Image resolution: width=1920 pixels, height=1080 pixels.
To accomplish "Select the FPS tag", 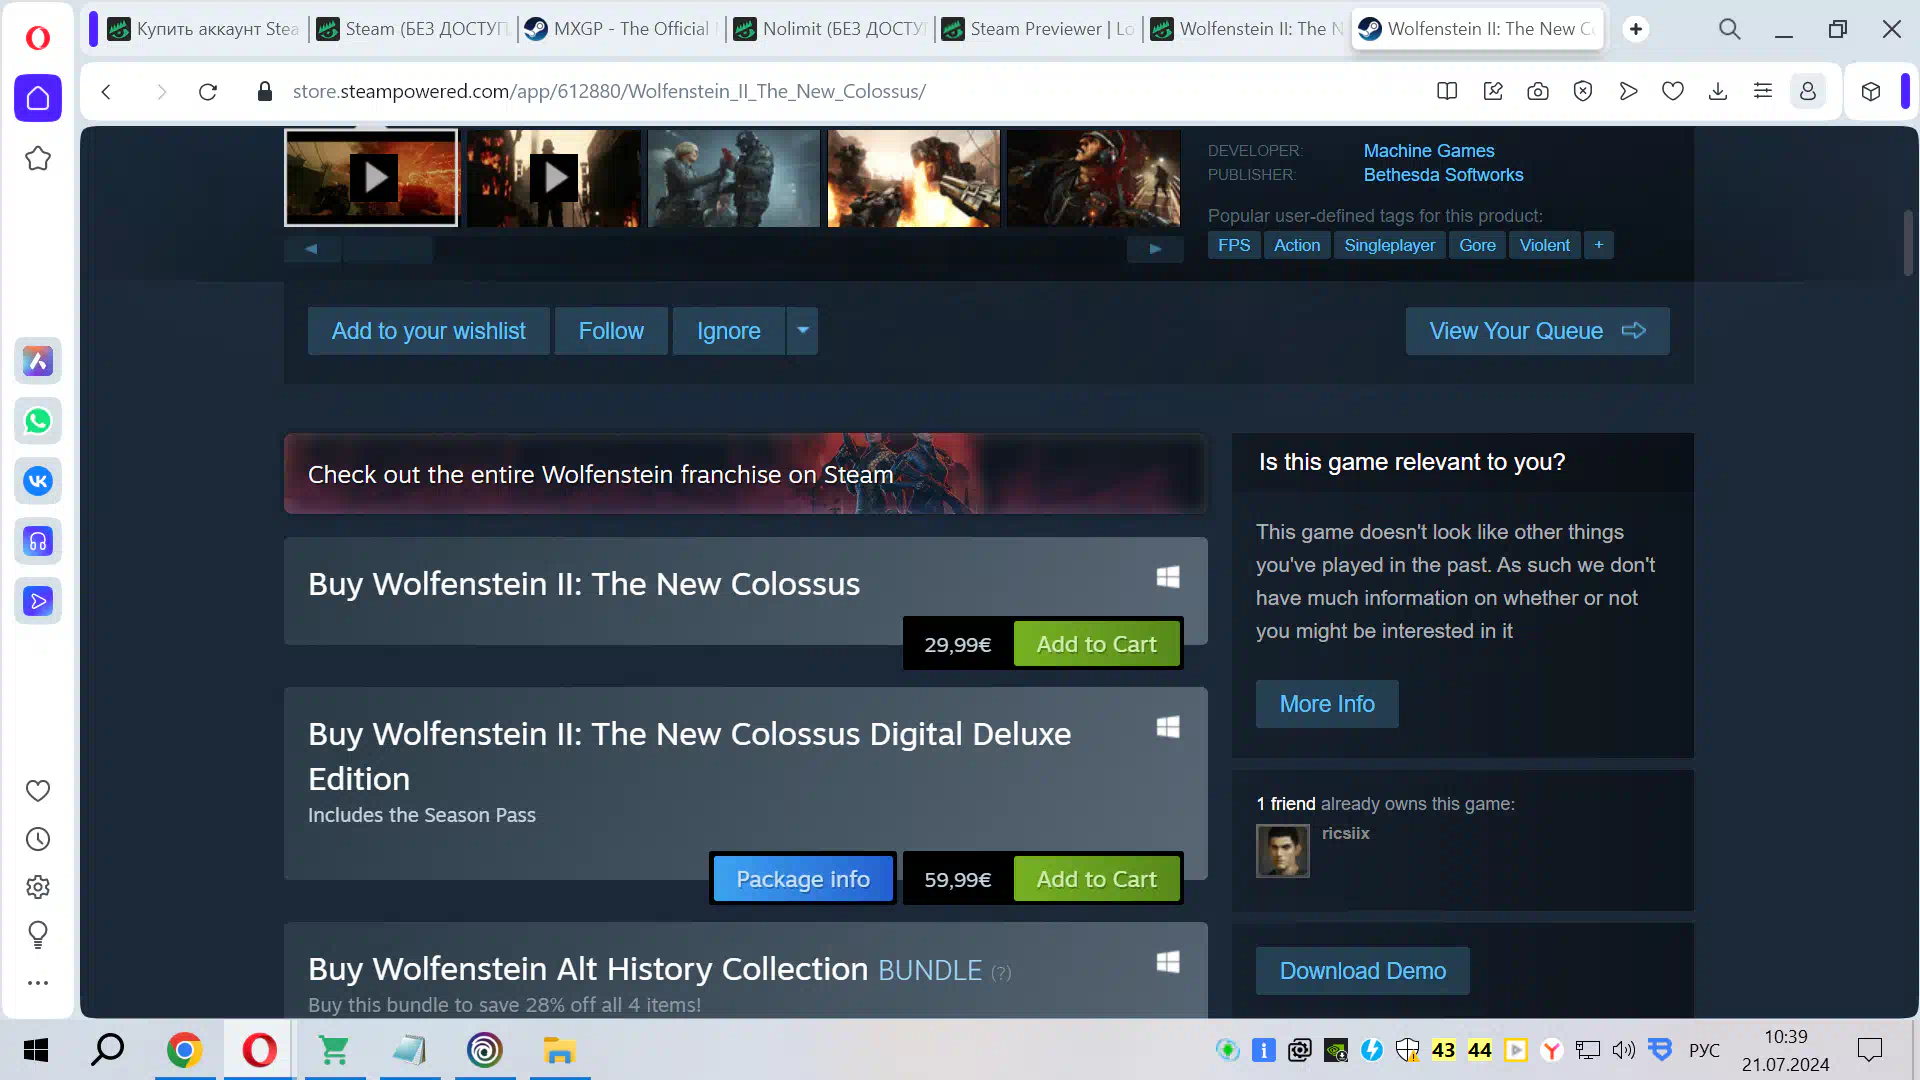I will click(x=1234, y=245).
